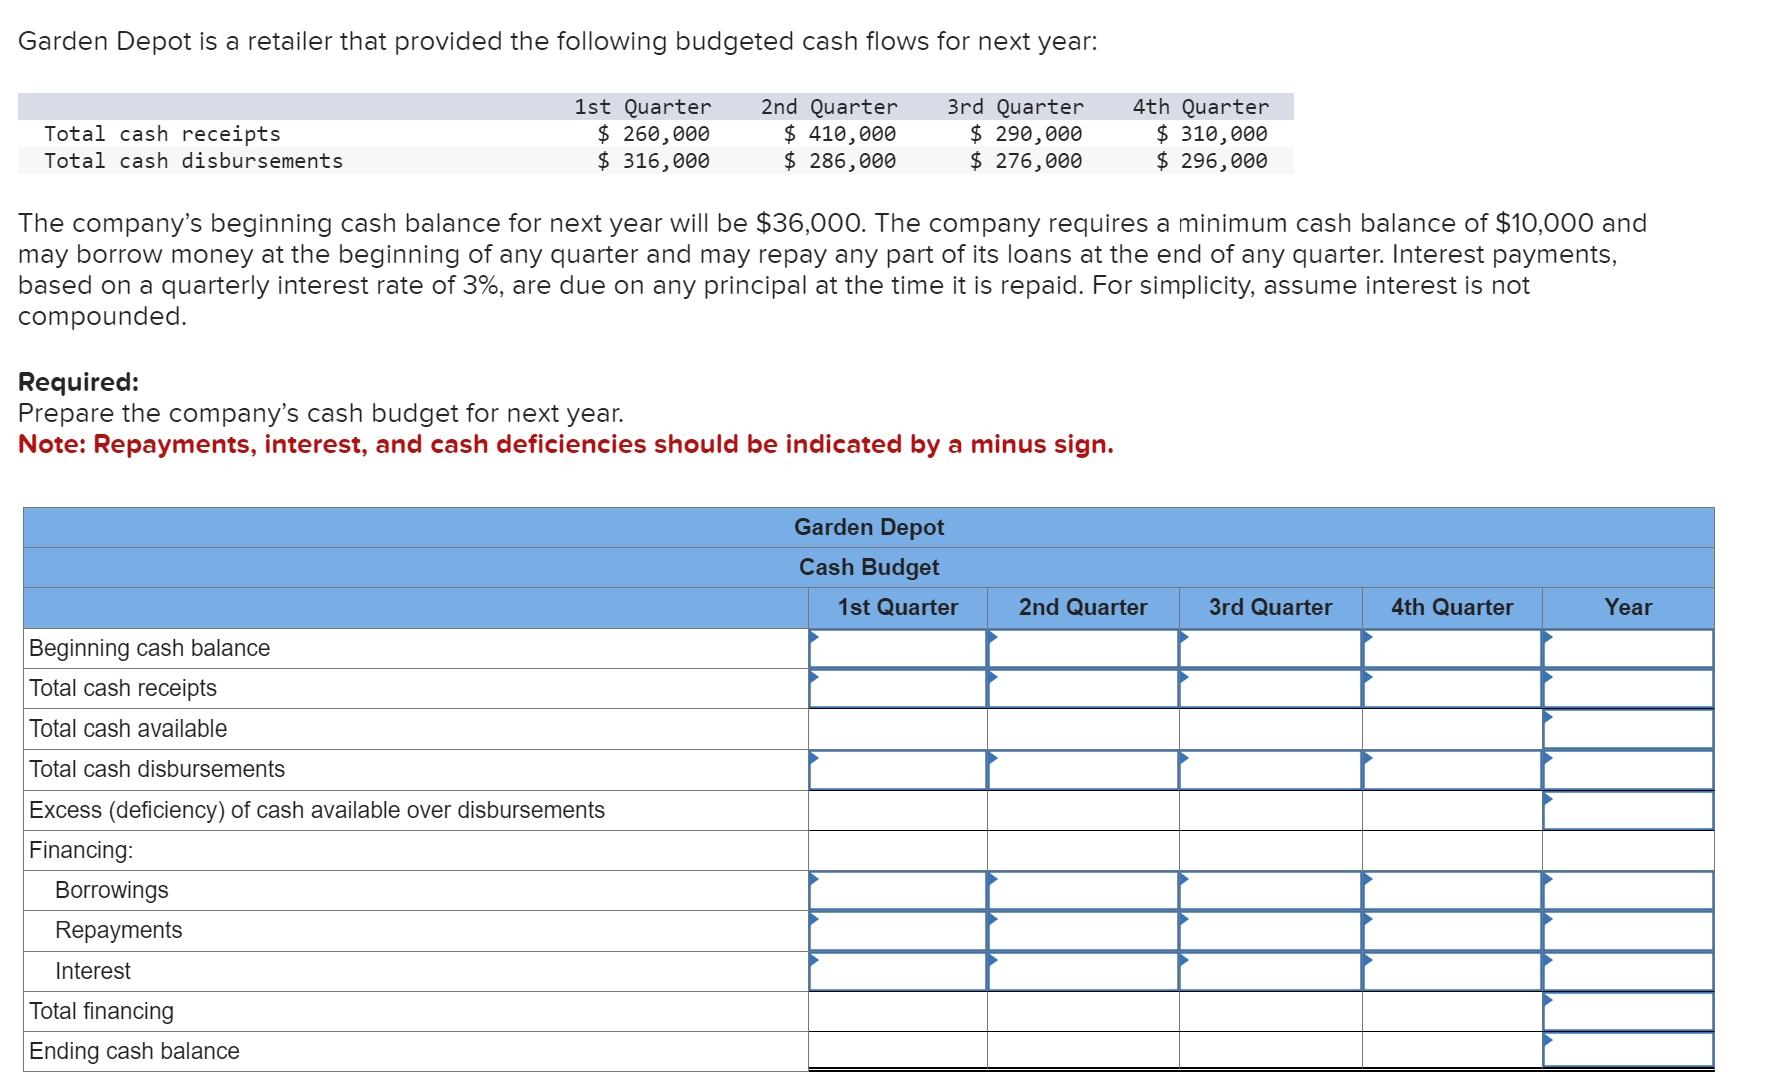1776x1086 pixels.
Task: Select Repayments cell for 4th Quarter
Action: point(1452,931)
